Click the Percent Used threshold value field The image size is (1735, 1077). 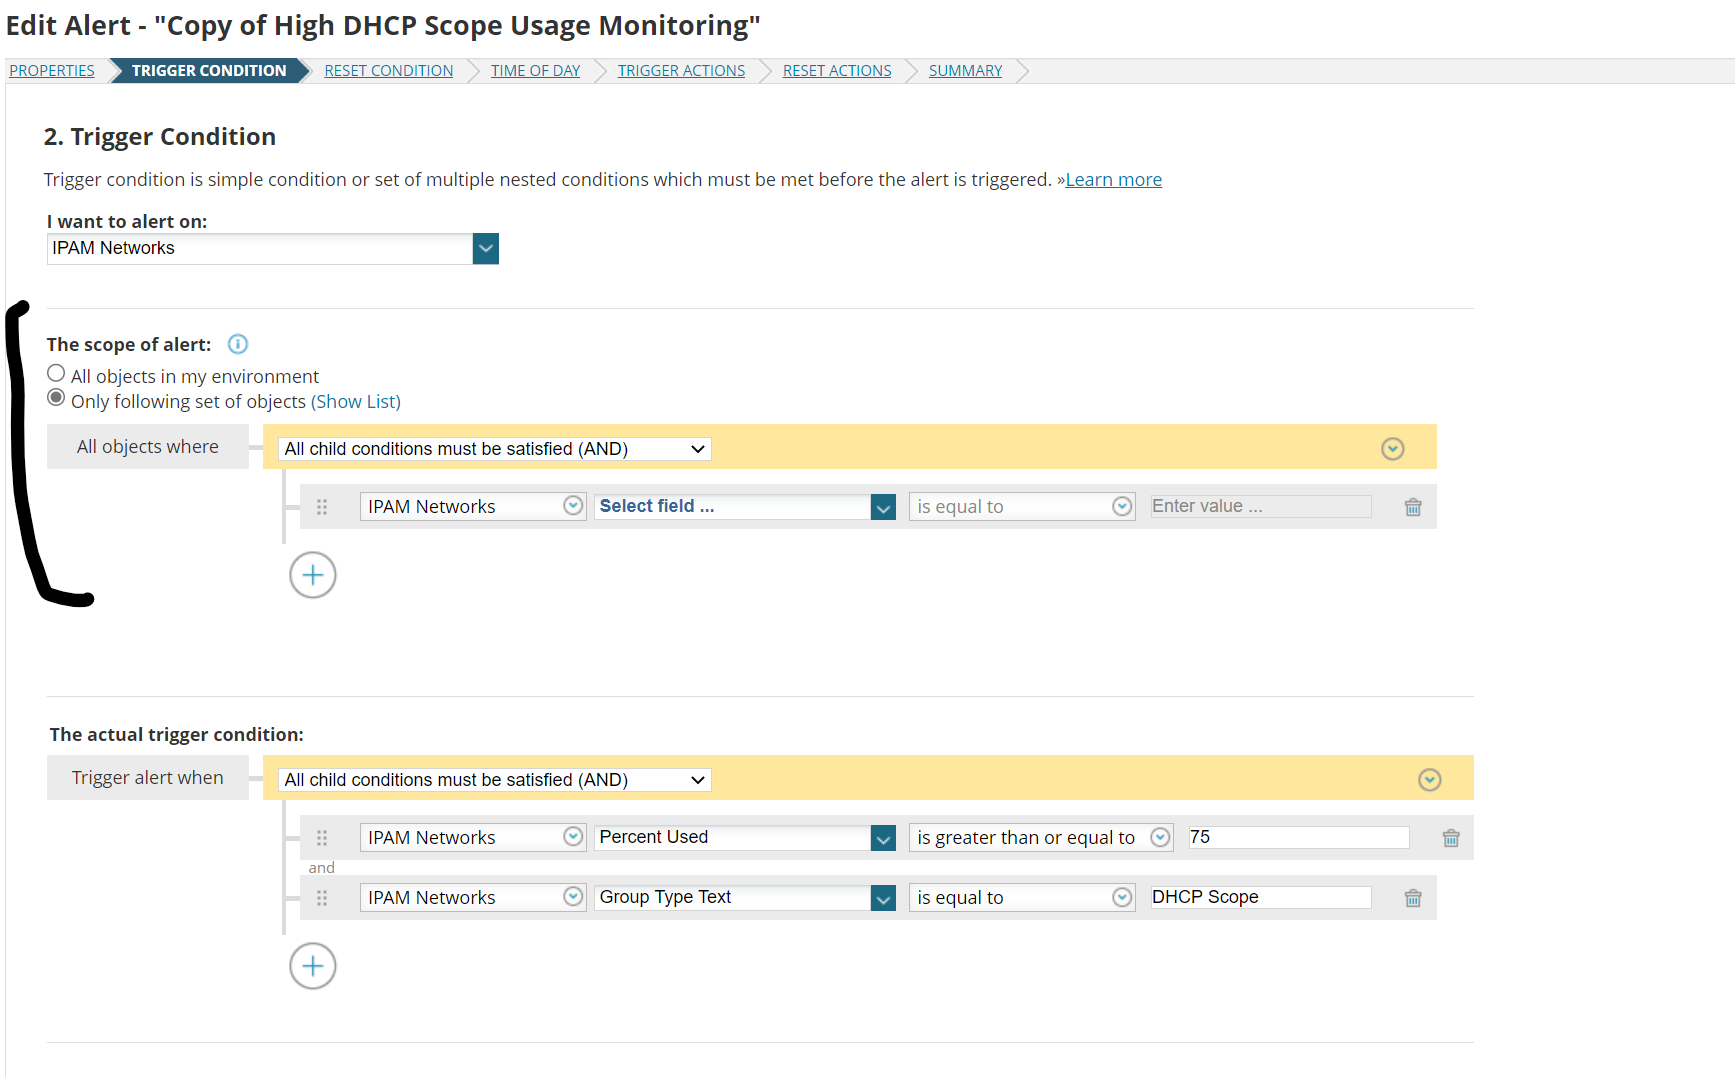coord(1298,837)
